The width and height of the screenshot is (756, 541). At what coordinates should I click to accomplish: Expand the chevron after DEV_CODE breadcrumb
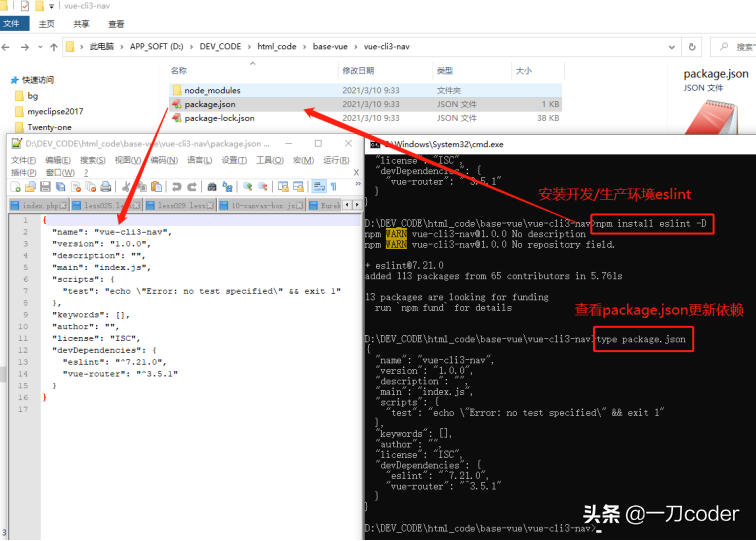(249, 47)
